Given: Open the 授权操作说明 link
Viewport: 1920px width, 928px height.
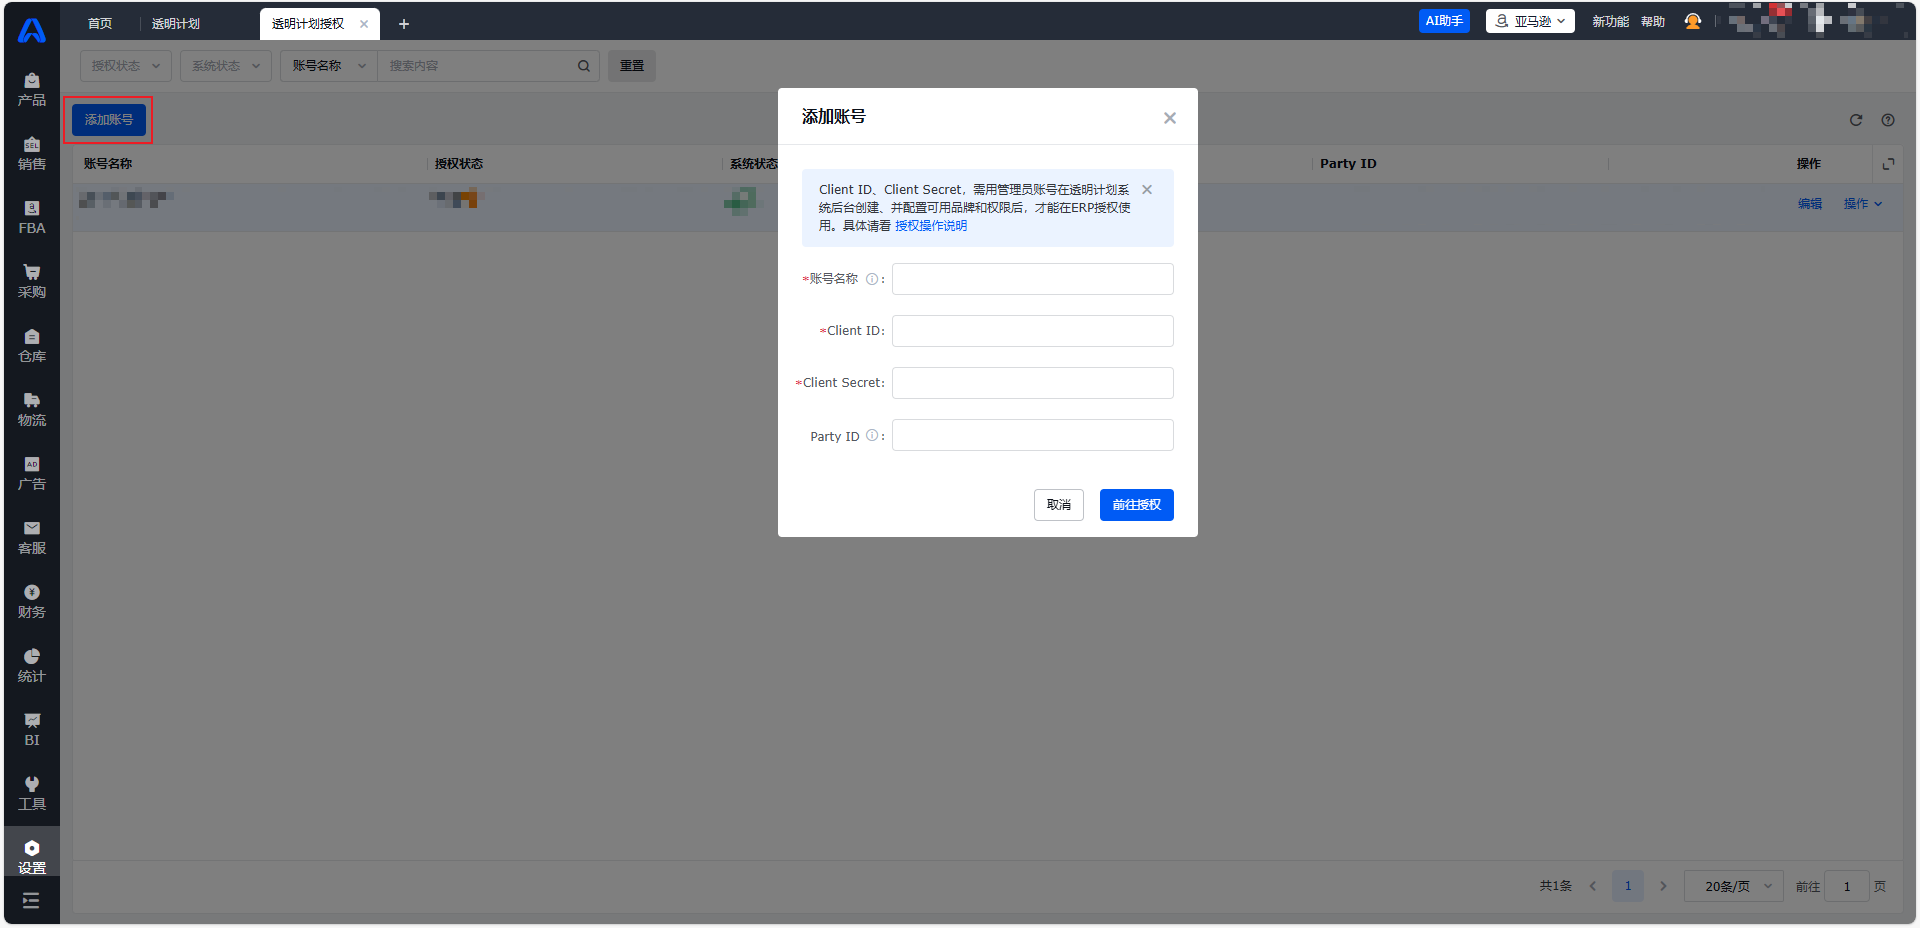Looking at the screenshot, I should click(930, 226).
